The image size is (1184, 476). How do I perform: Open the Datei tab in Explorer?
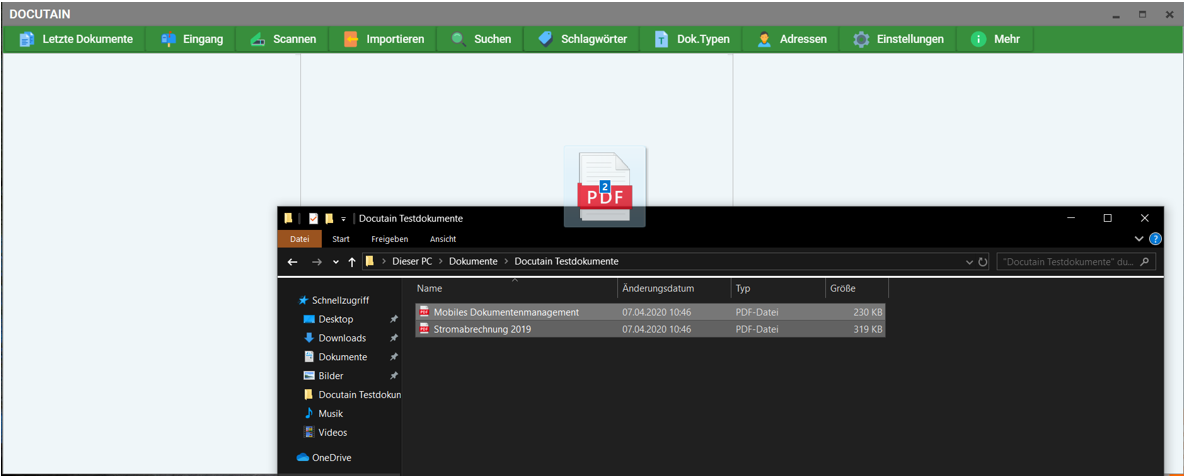(300, 239)
